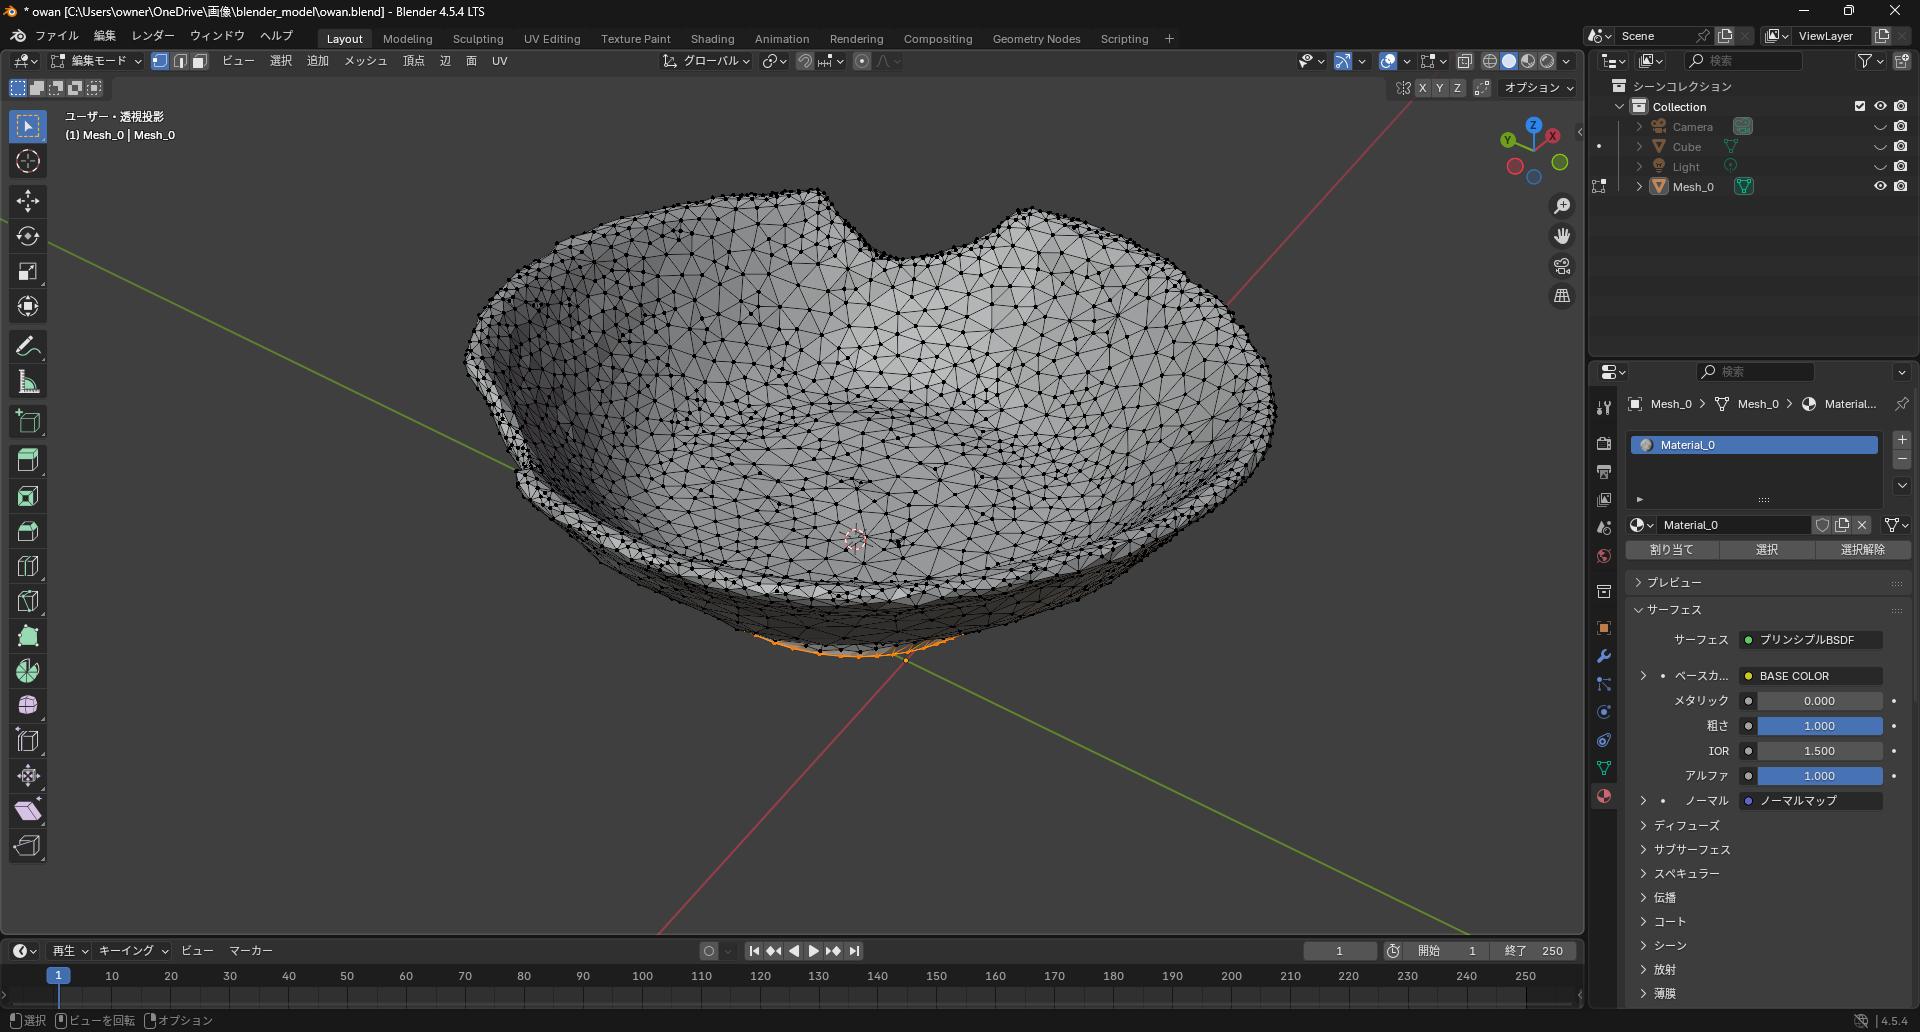Uncheck the Collection exclude checkbox
1920x1032 pixels.
pyautogui.click(x=1859, y=106)
